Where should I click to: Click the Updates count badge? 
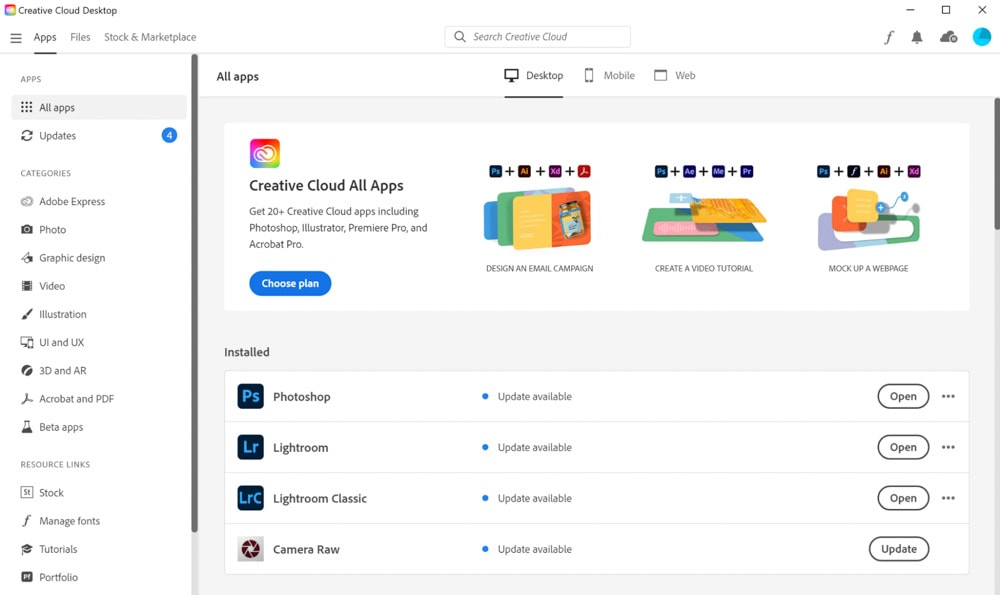tap(169, 135)
